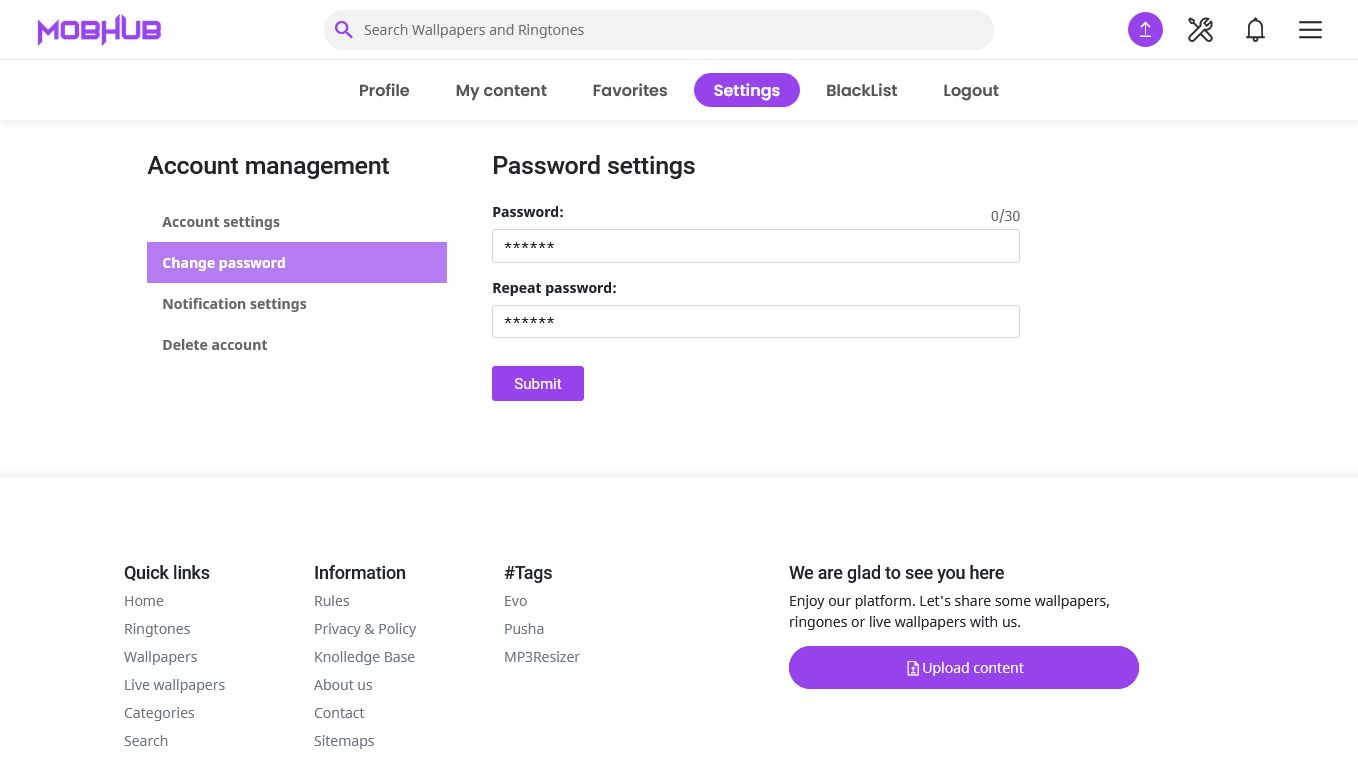Select Logout in the navigation
This screenshot has height=768, width=1358.
970,90
